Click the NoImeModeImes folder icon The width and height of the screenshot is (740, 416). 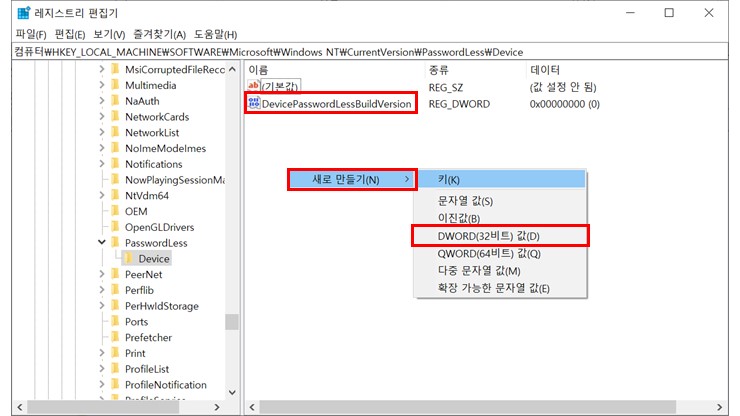(x=115, y=148)
